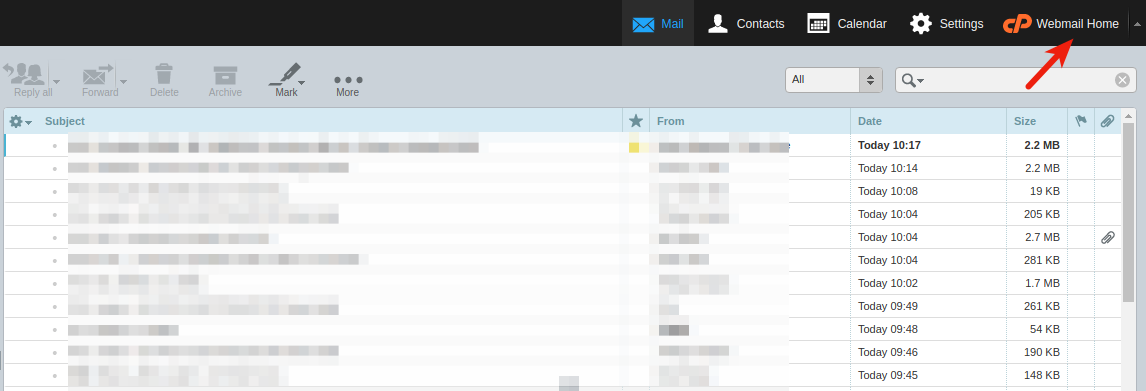Open the All filter combo box
The width and height of the screenshot is (1146, 391).
coord(834,80)
